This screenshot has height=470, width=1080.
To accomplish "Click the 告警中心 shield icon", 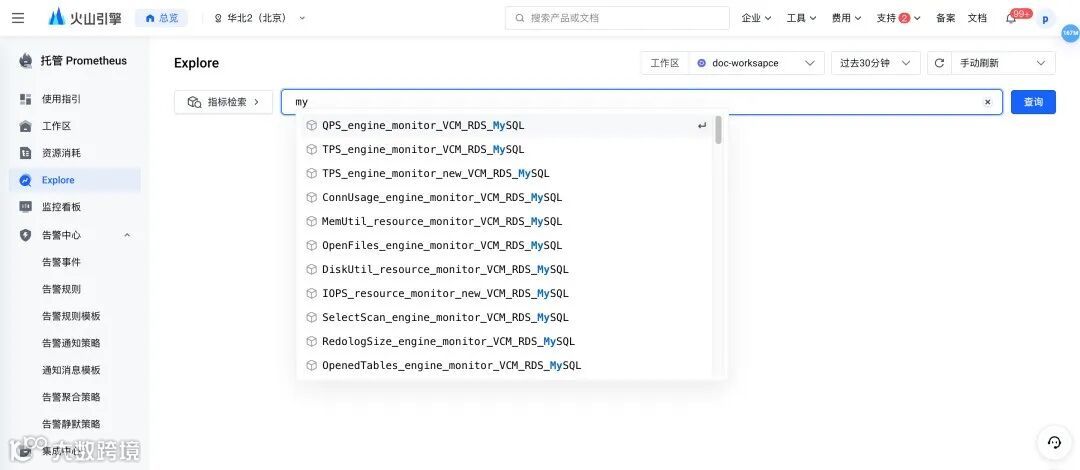I will click(25, 235).
